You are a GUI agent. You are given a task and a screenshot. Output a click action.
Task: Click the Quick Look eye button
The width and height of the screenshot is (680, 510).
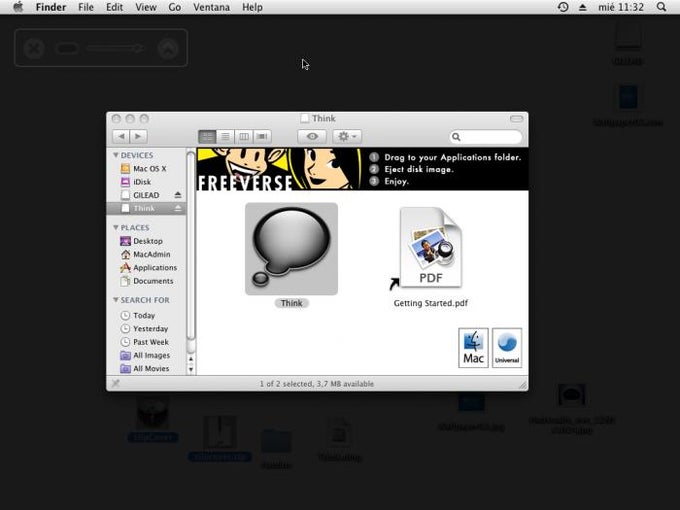point(312,137)
